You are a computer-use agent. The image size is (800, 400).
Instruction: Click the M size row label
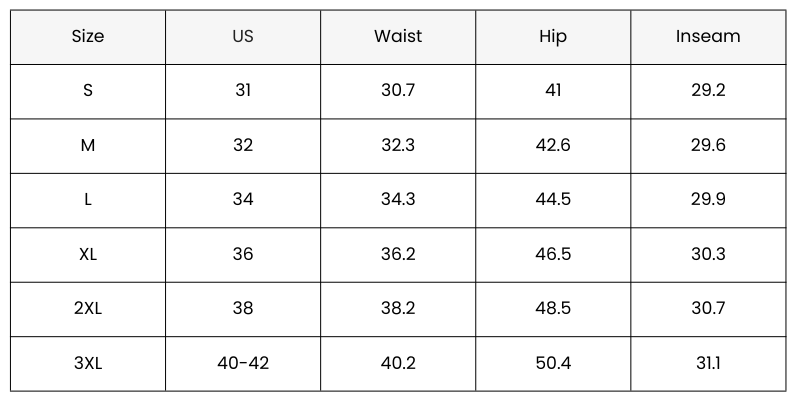pyautogui.click(x=88, y=145)
